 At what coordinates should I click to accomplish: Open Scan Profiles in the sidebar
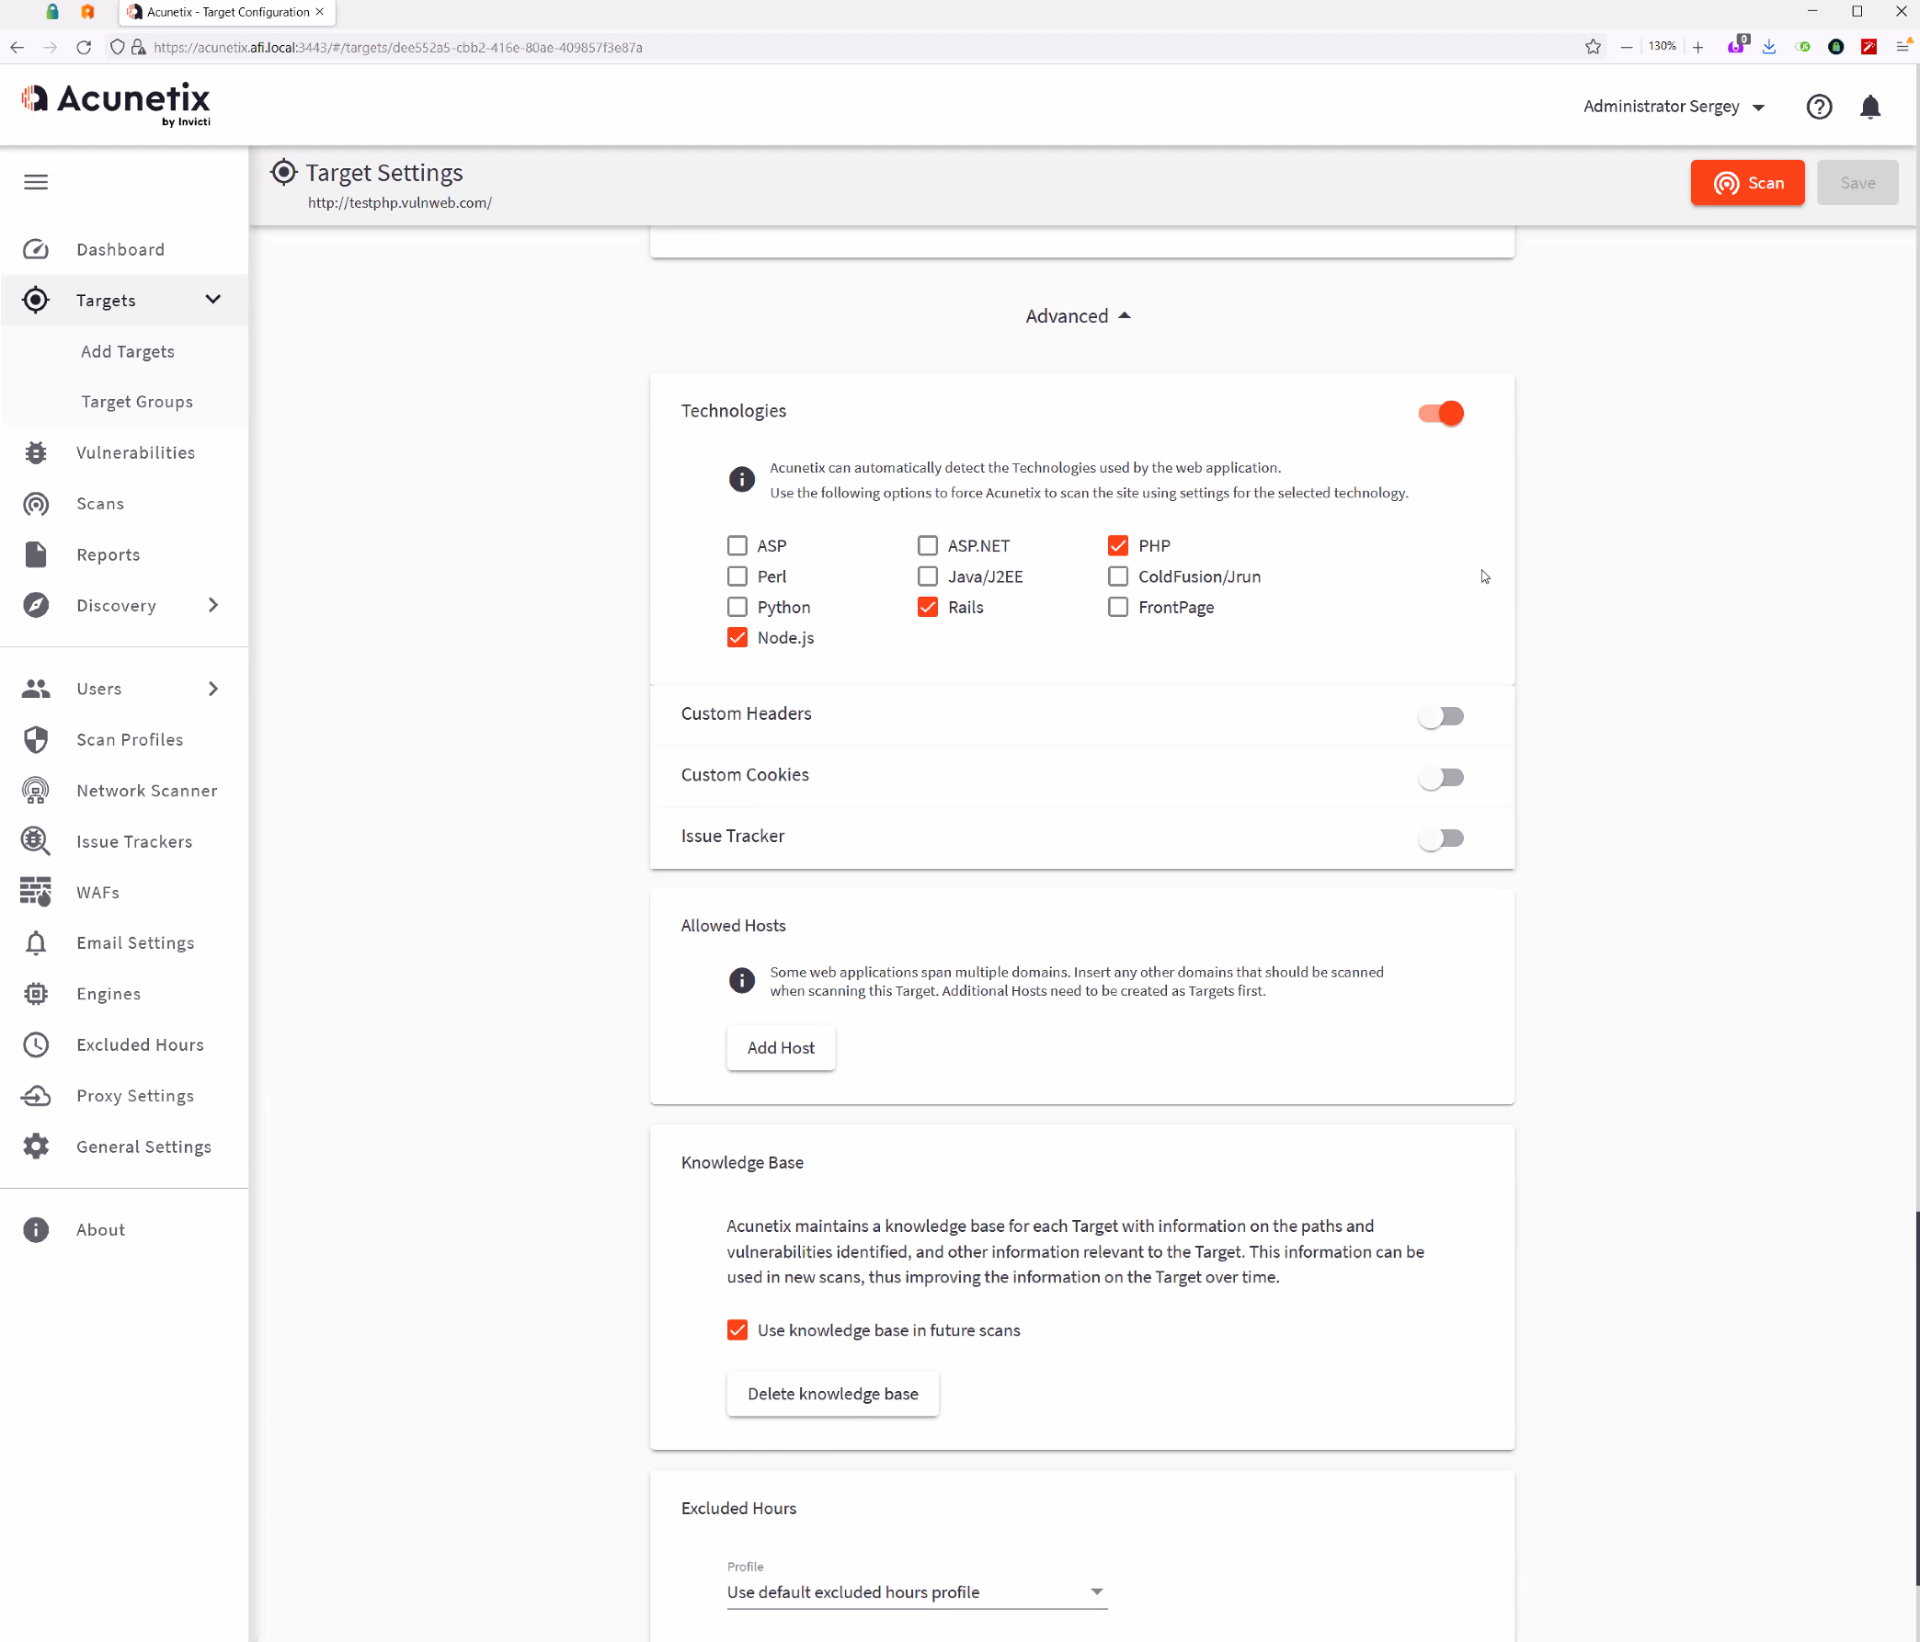pyautogui.click(x=130, y=739)
